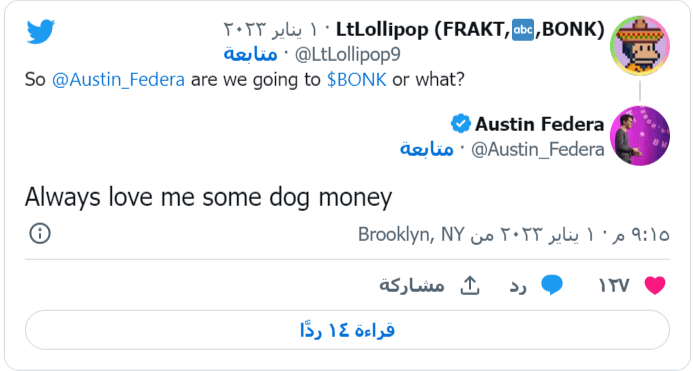Image resolution: width=693 pixels, height=371 pixels.
Task: Open the ١٢٧ likes count
Action: click(x=613, y=286)
